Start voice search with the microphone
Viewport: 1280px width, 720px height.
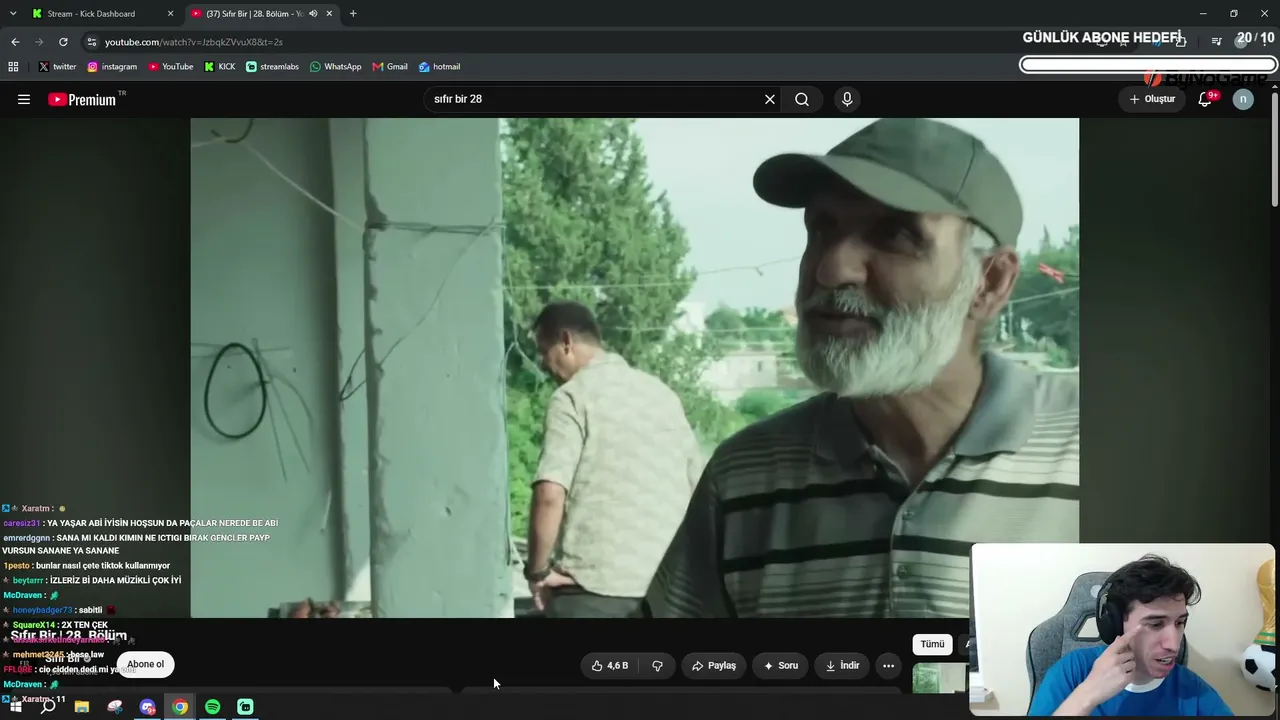[847, 99]
